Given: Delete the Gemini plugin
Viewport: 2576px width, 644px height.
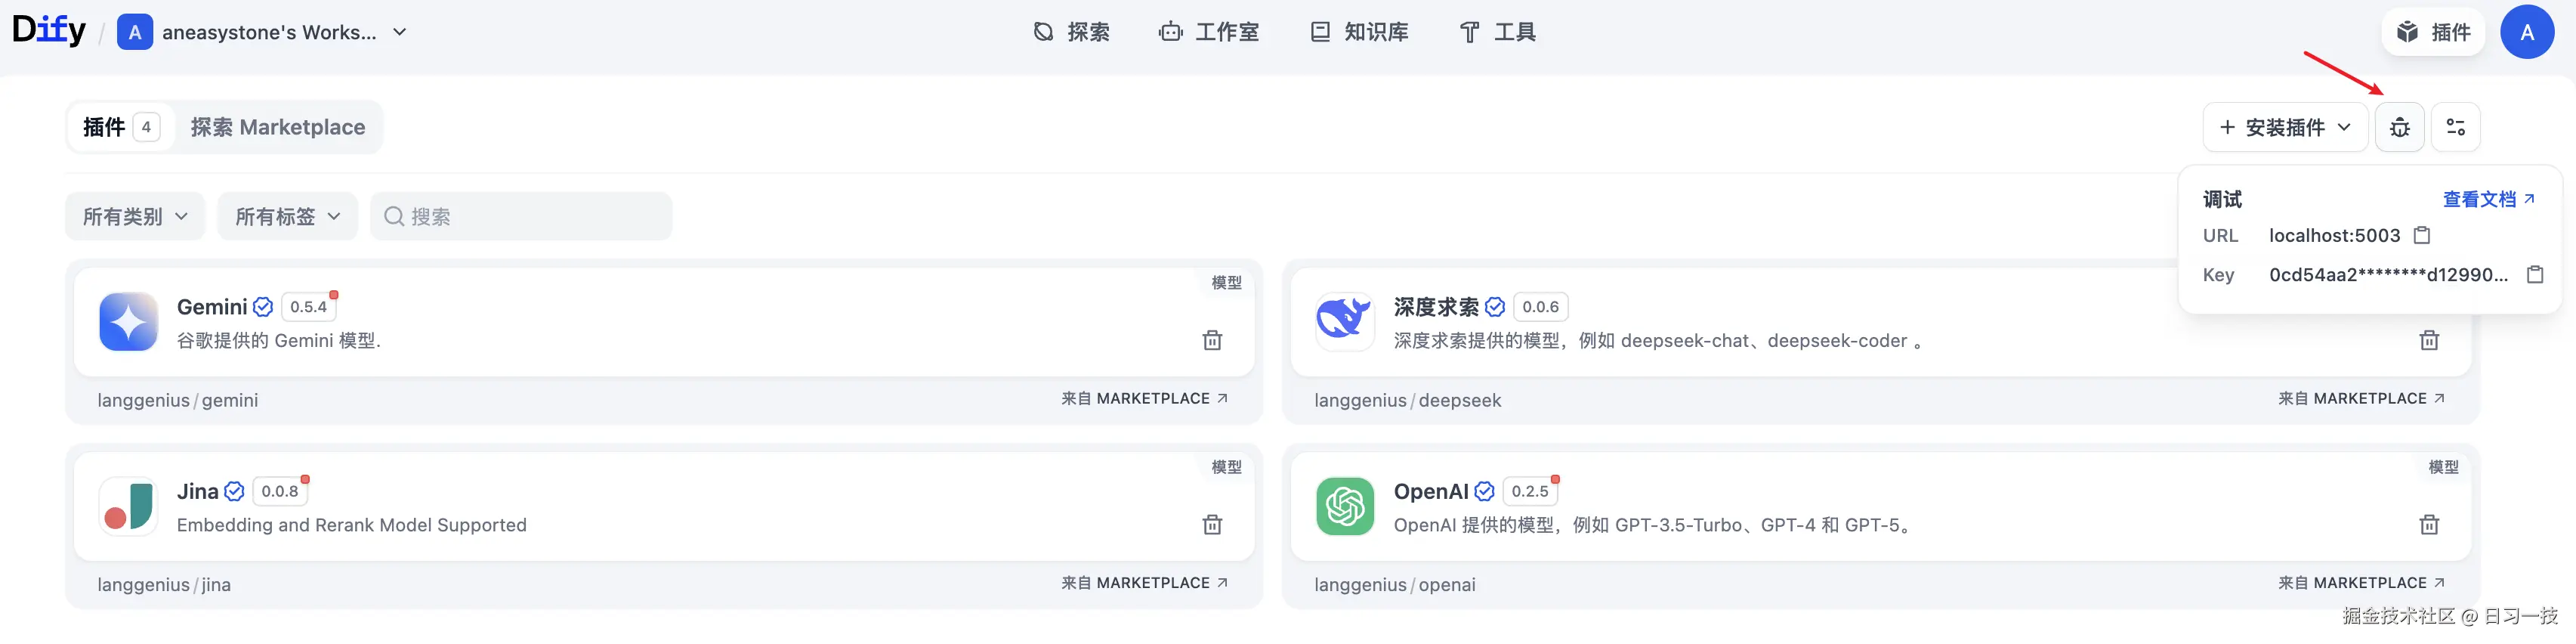Looking at the screenshot, I should point(1212,340).
